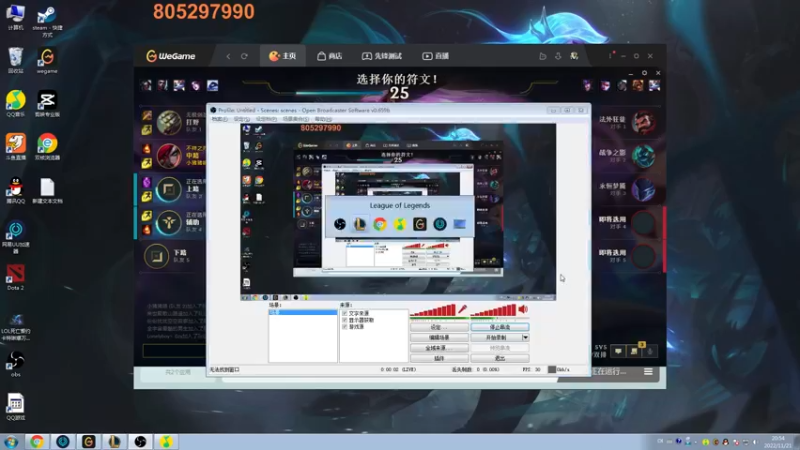Toggle the second source checkbox in OBS
This screenshot has width=800, height=450.
[344, 320]
